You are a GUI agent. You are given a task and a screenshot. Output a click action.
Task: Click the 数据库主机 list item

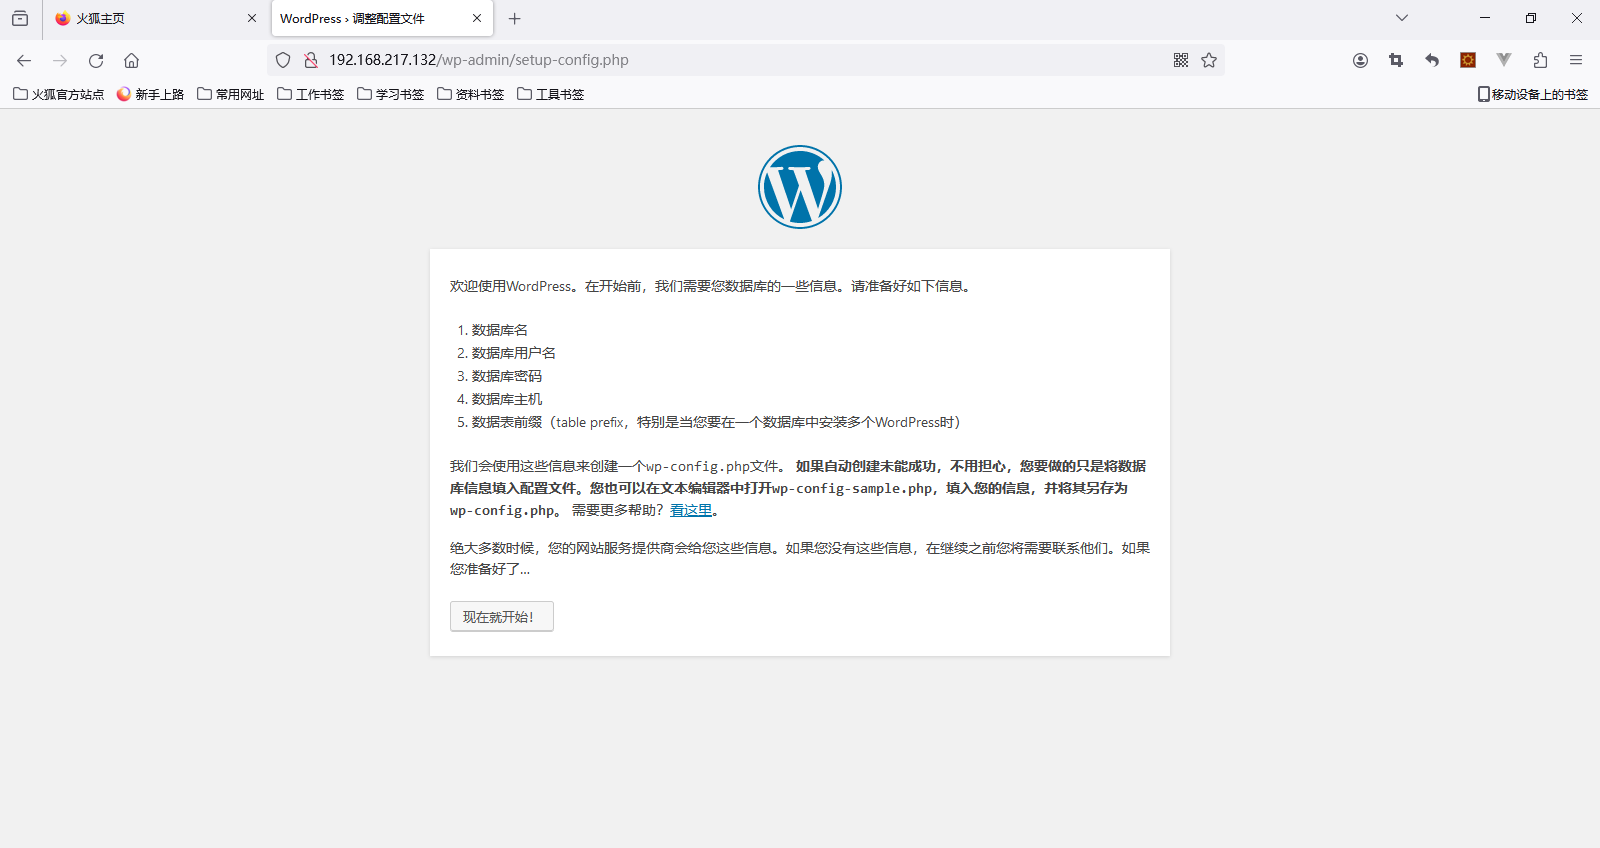point(507,399)
